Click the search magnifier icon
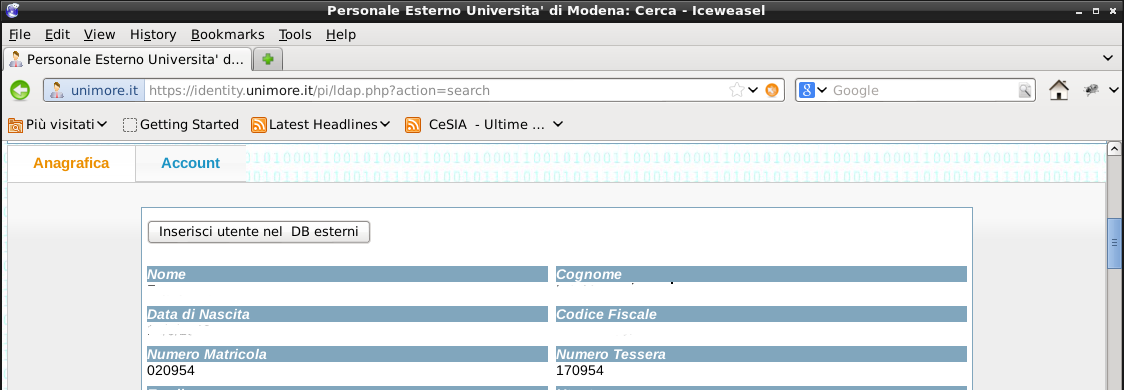 tap(1025, 90)
